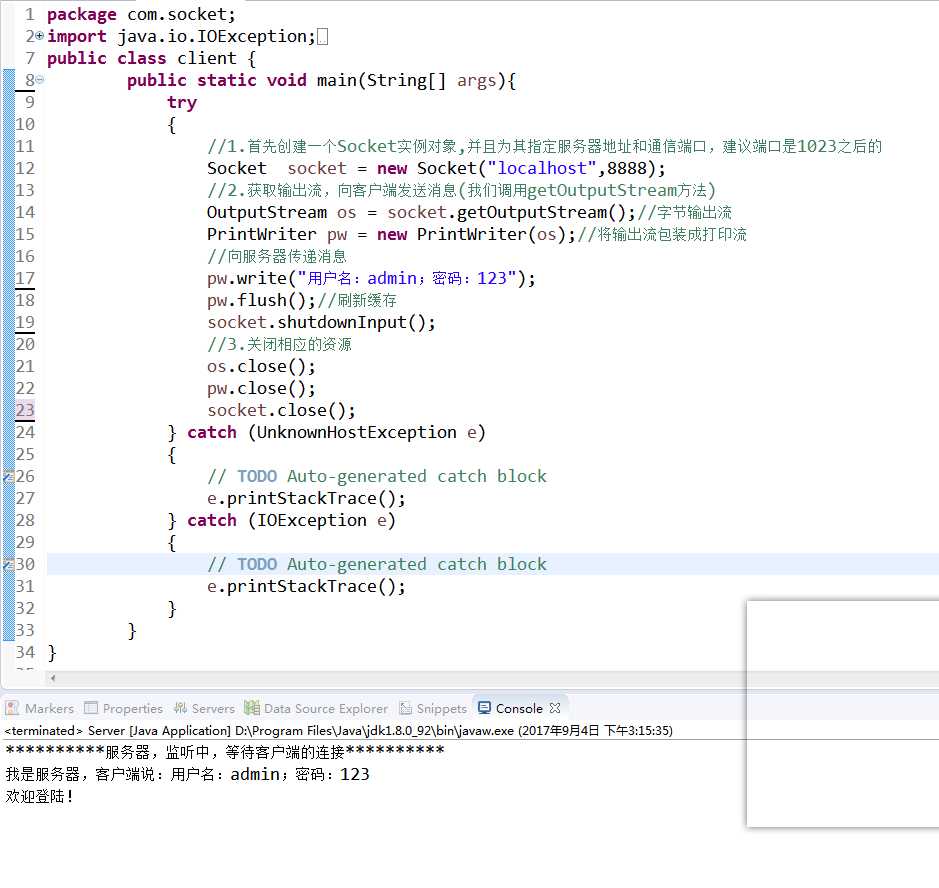Open the Data Source Explorer tab
This screenshot has height=888, width=939.
316,708
